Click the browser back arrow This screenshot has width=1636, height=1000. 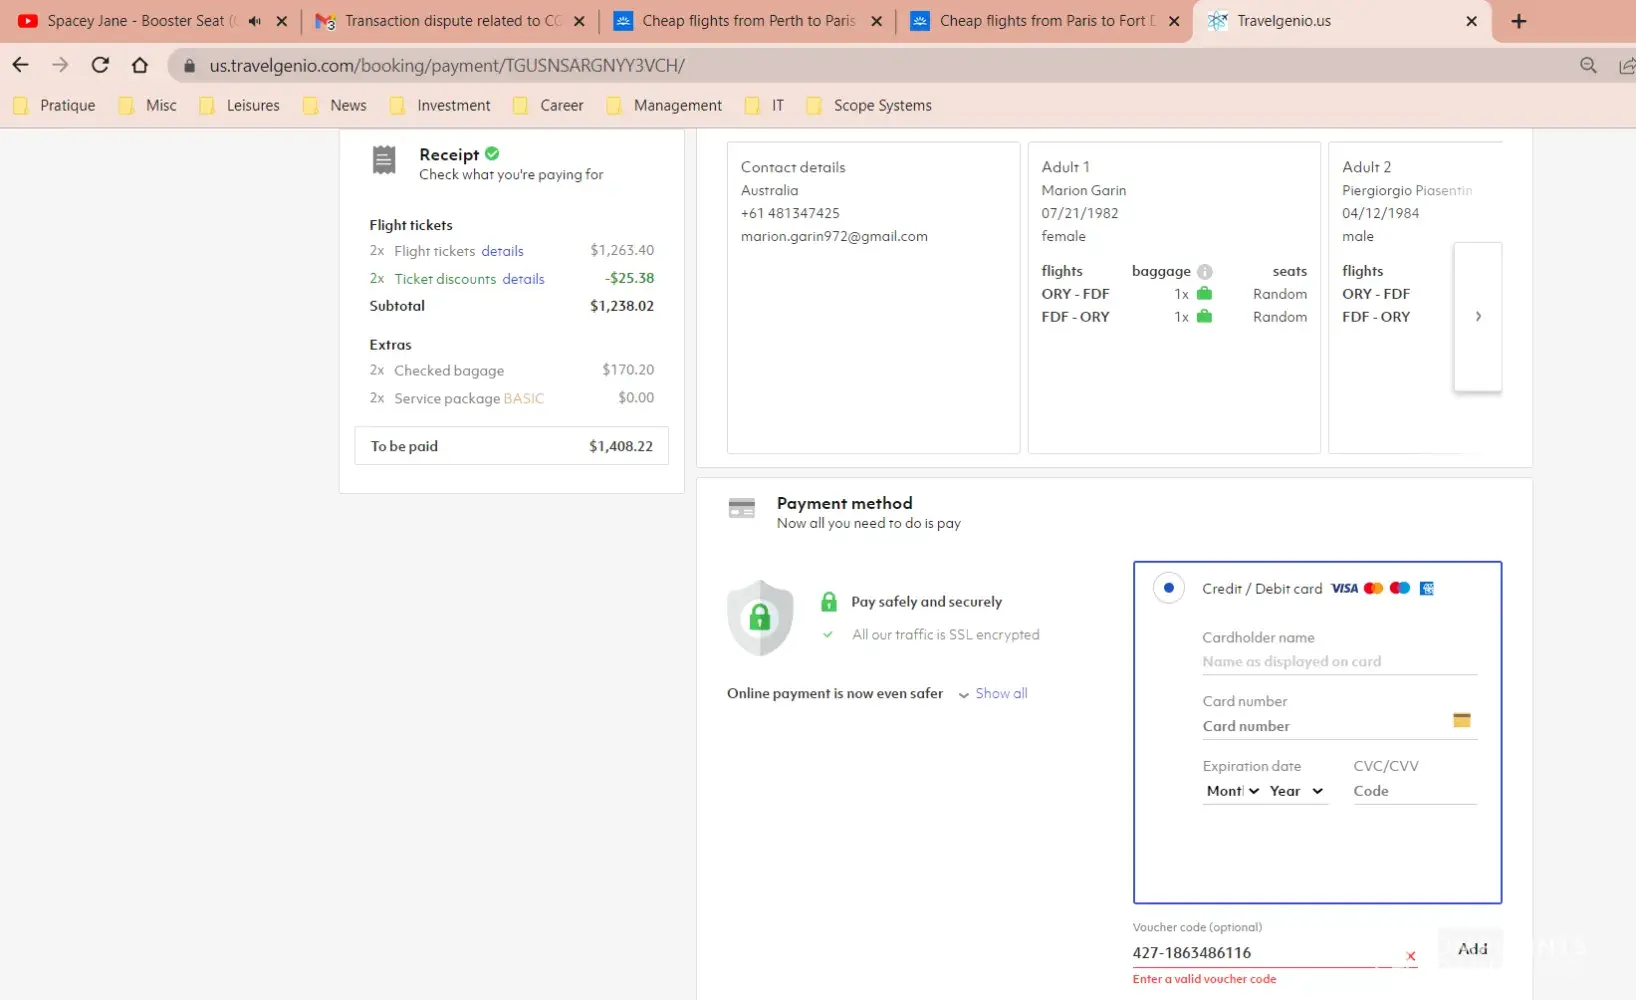point(20,65)
